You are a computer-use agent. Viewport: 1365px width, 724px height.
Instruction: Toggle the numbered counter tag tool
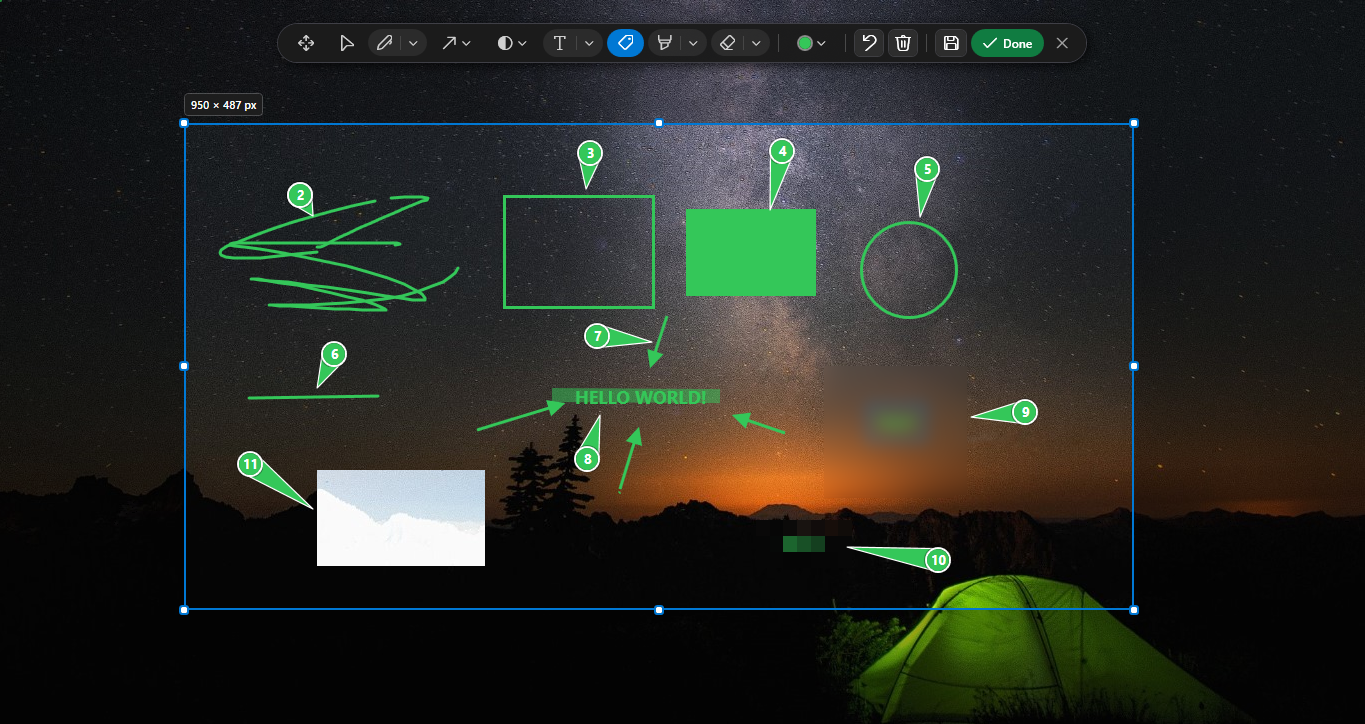click(x=625, y=43)
